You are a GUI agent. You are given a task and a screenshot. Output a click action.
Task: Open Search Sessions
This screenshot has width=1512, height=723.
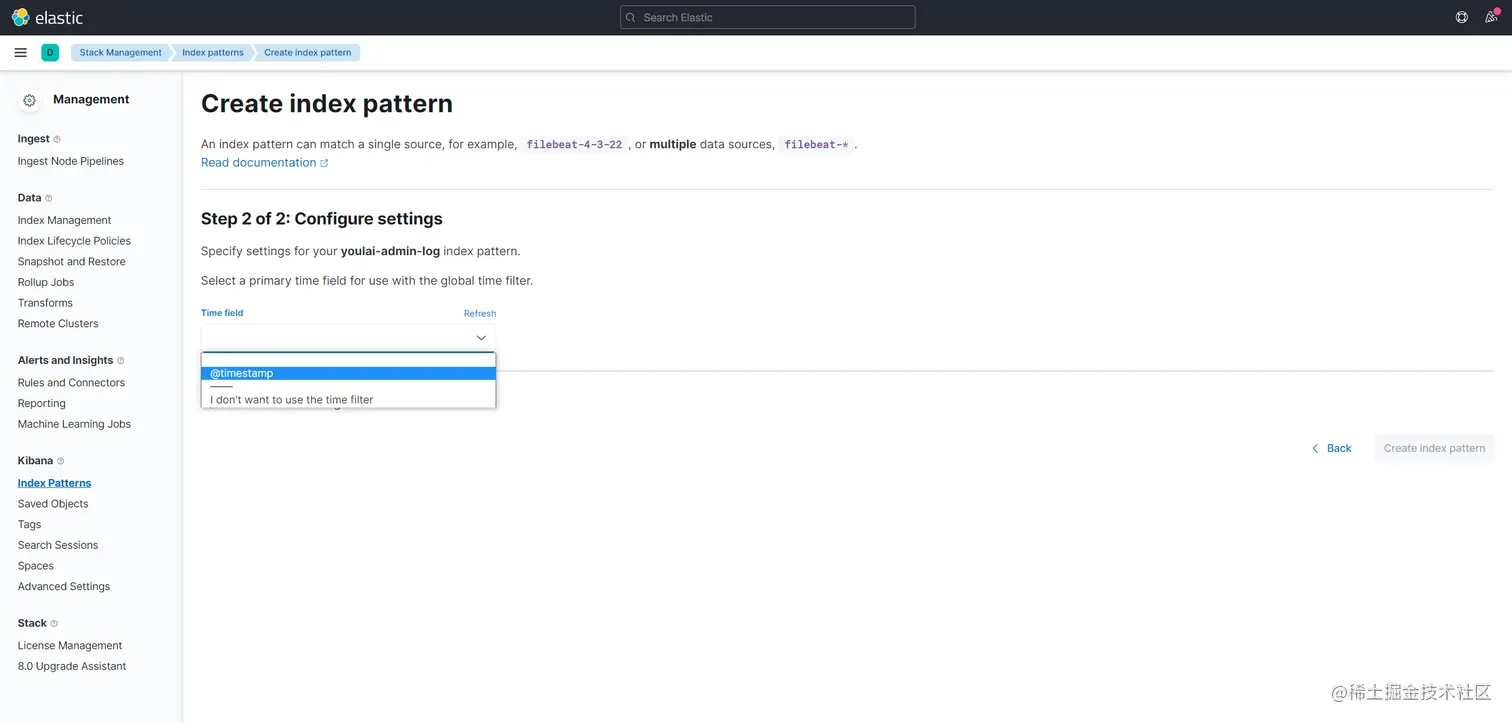pyautogui.click(x=58, y=545)
